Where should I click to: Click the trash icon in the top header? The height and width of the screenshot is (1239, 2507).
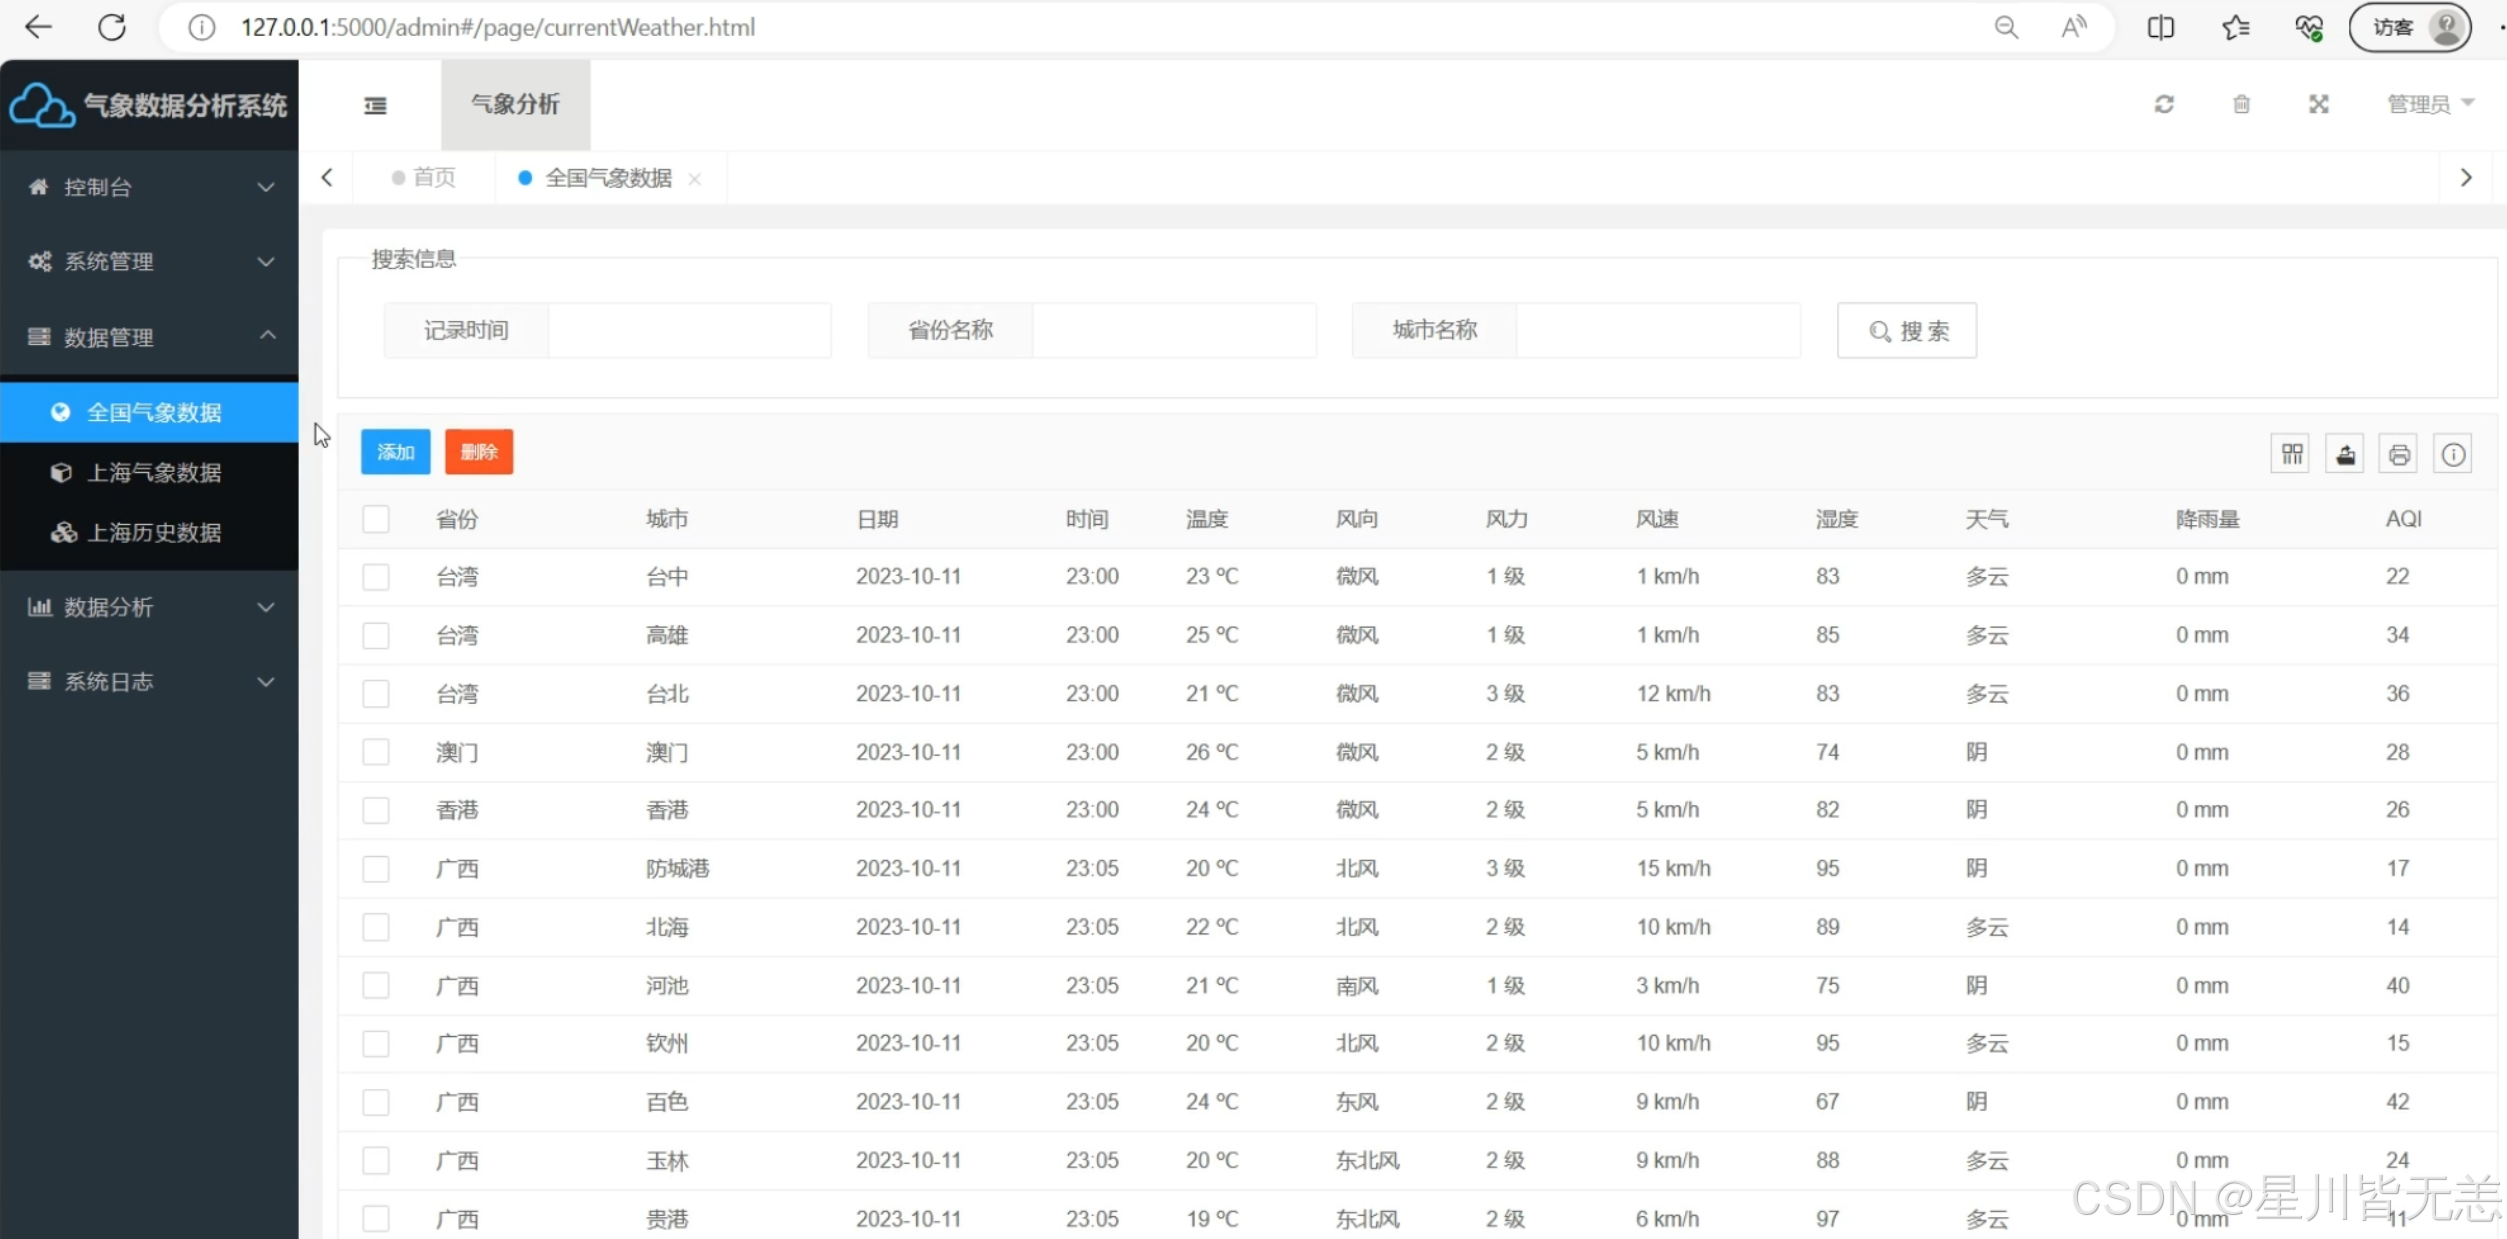pyautogui.click(x=2241, y=104)
